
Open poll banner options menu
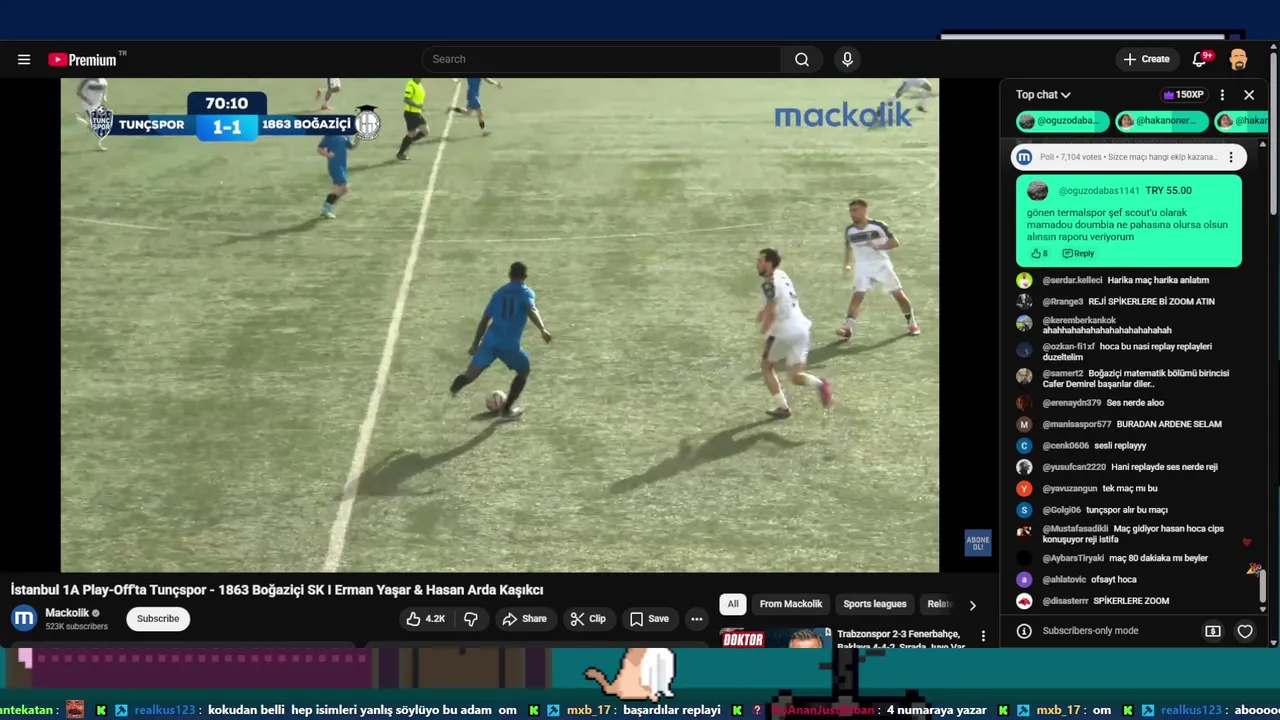1231,157
